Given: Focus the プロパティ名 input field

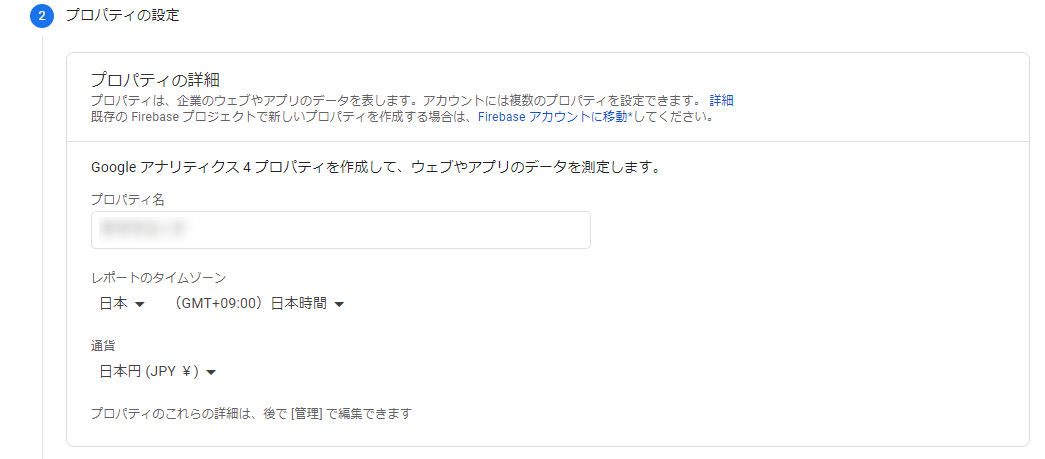Looking at the screenshot, I should [341, 230].
